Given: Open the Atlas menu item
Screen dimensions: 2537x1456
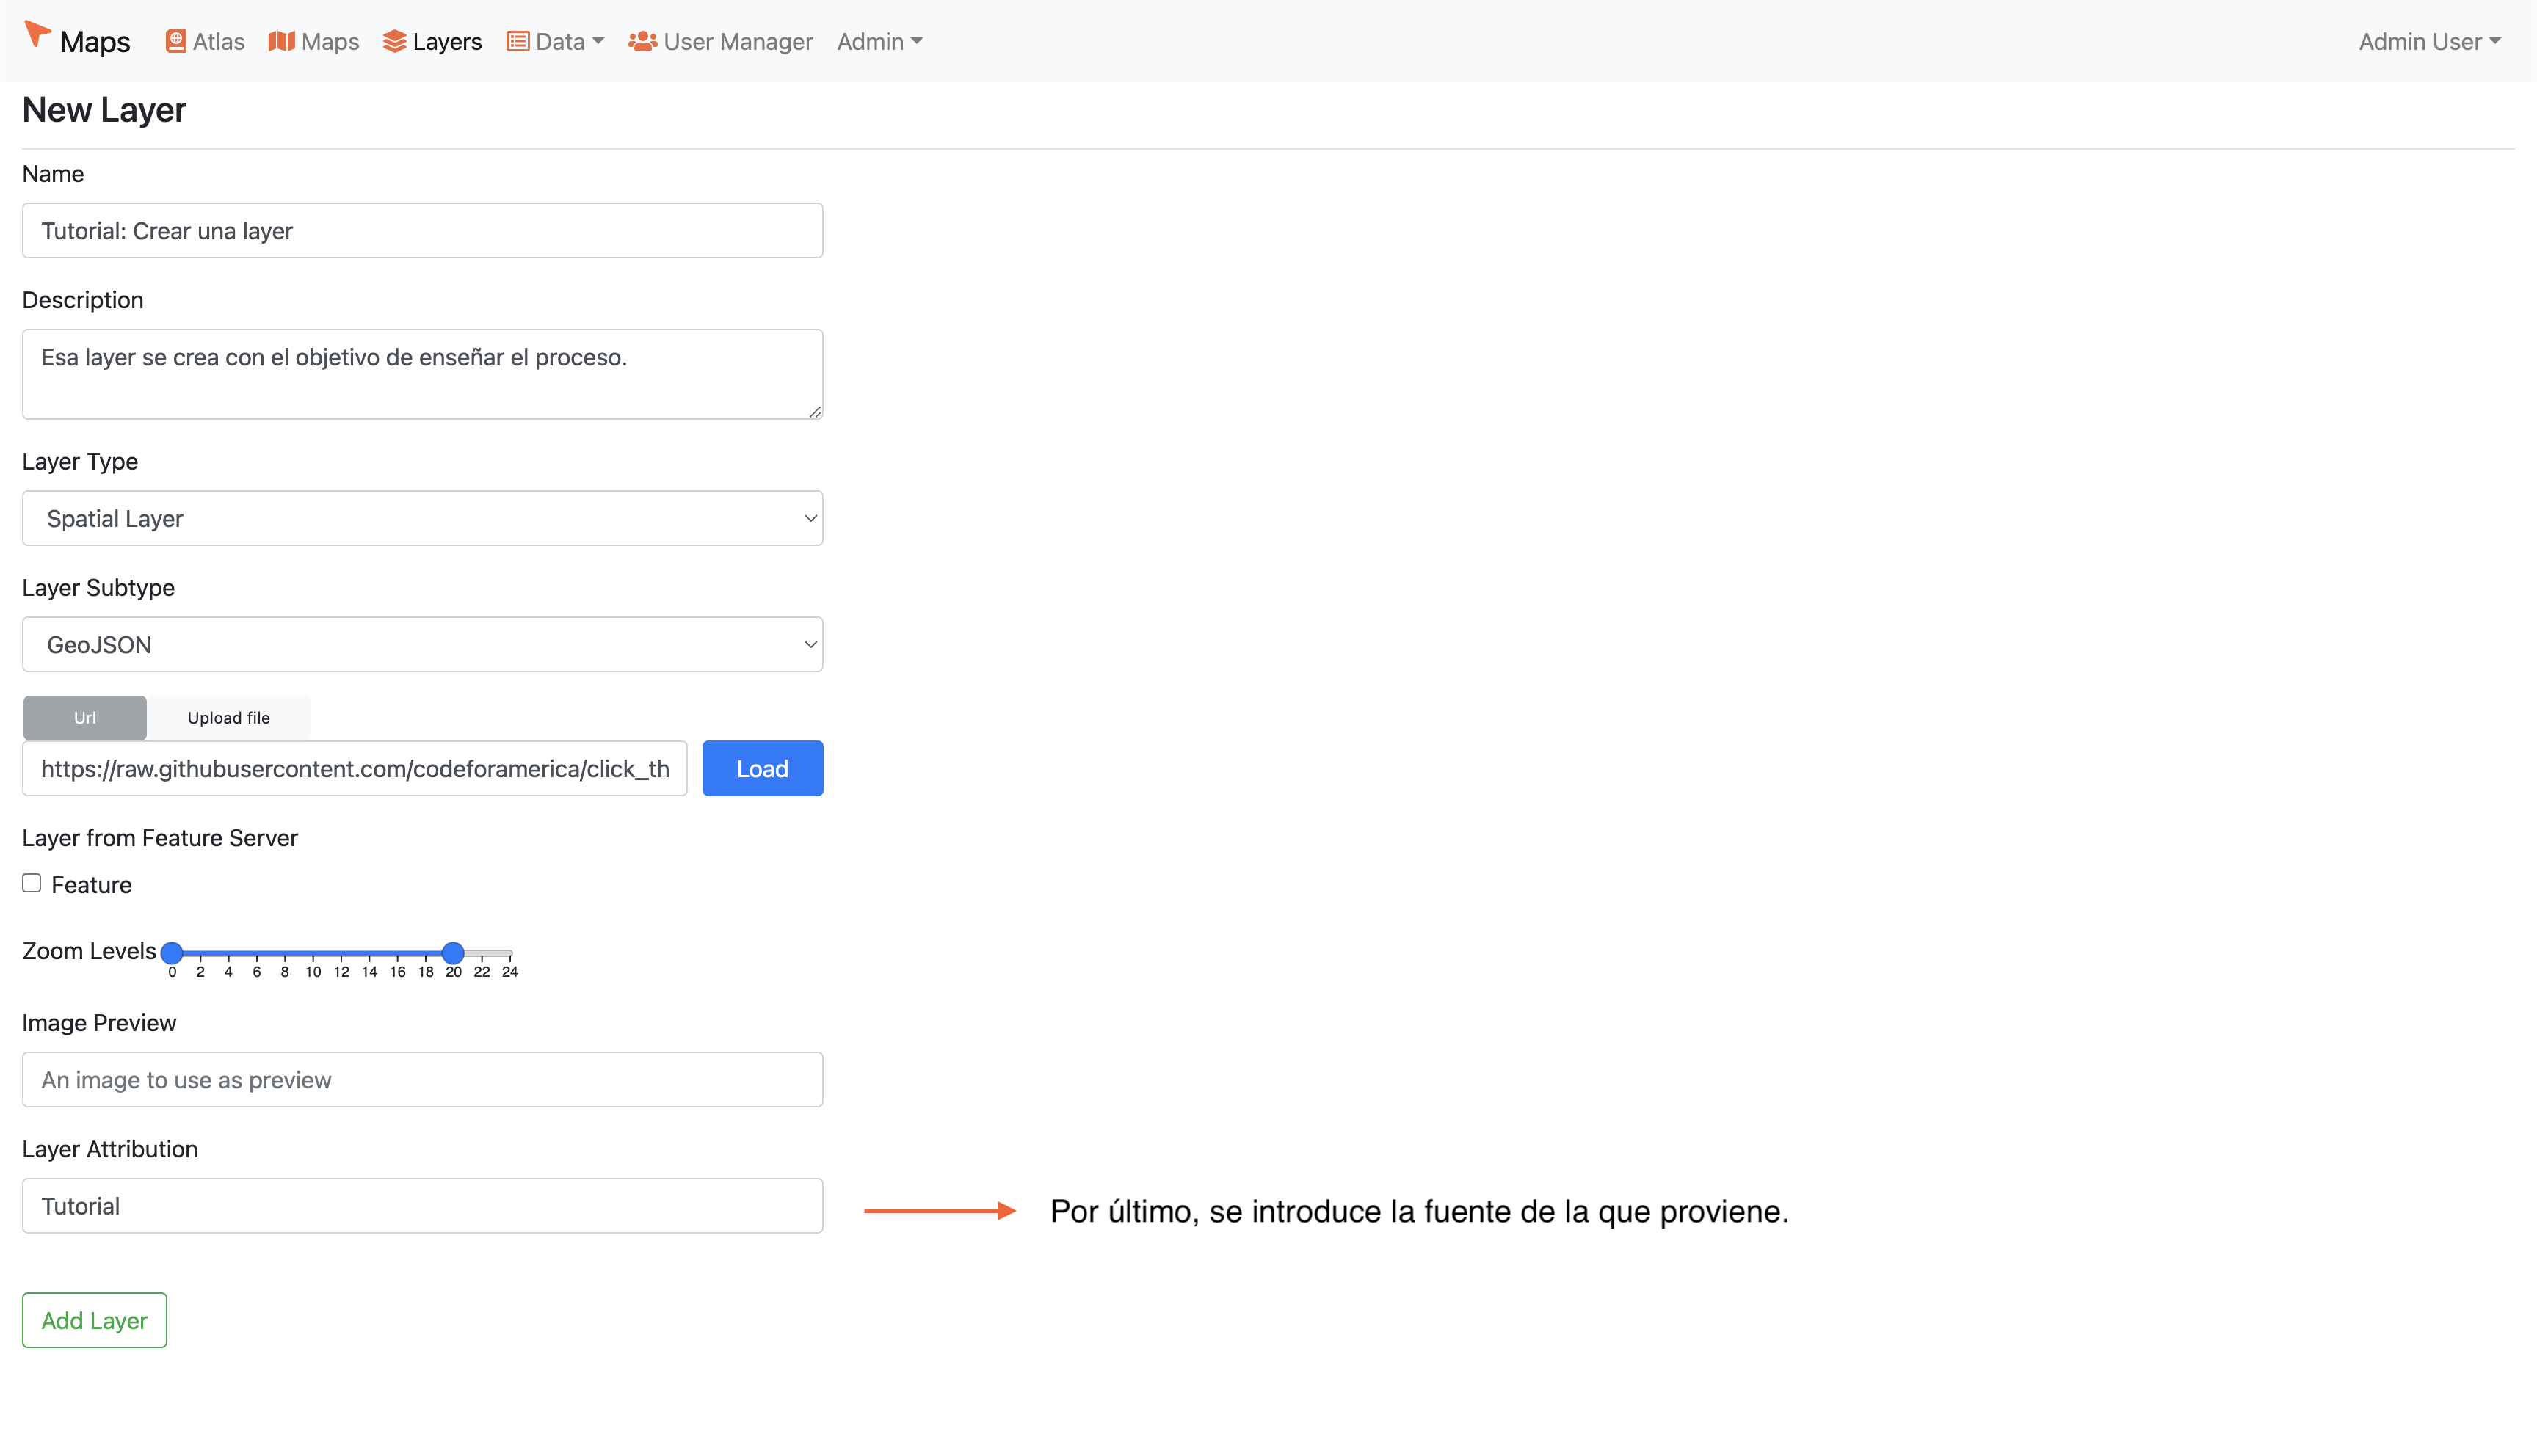Looking at the screenshot, I should [x=205, y=41].
